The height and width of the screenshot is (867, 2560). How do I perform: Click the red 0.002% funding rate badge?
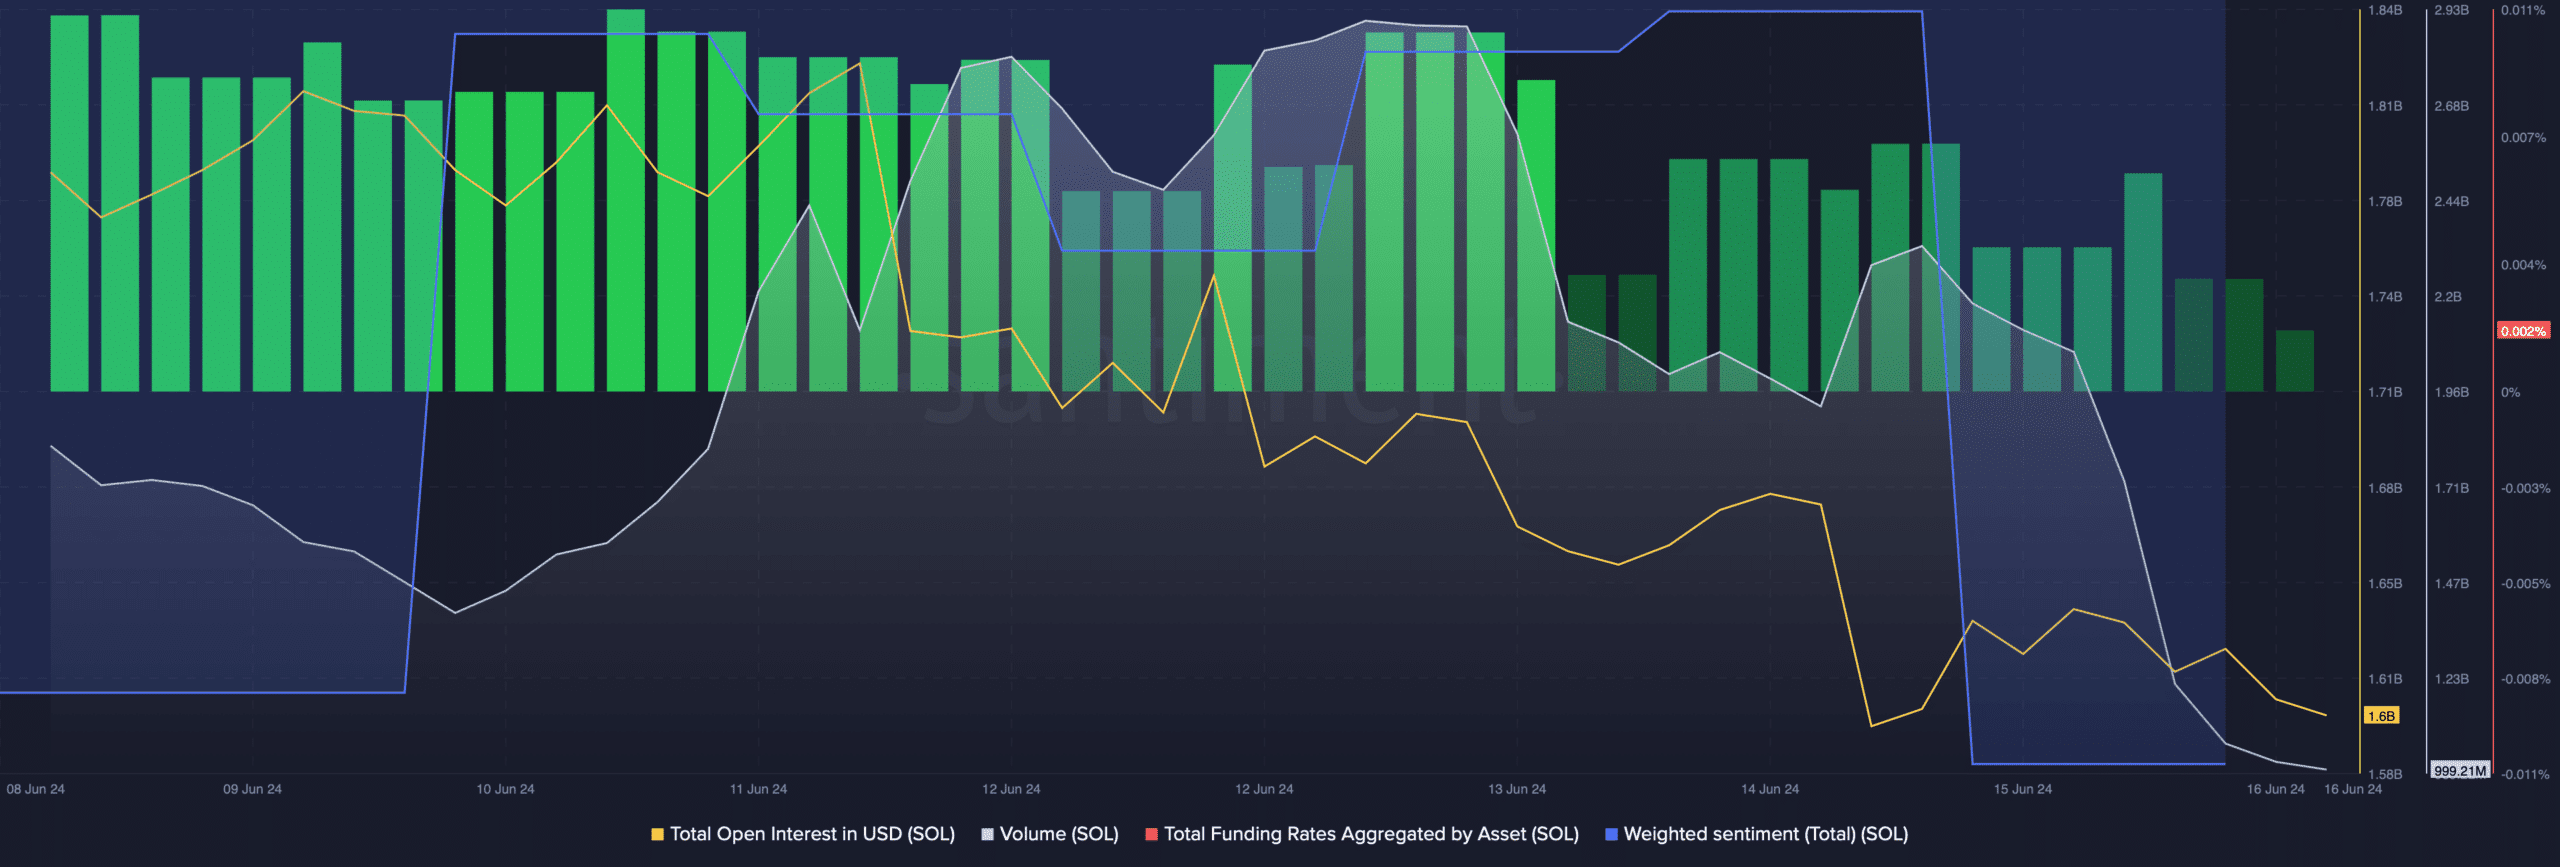2523,331
